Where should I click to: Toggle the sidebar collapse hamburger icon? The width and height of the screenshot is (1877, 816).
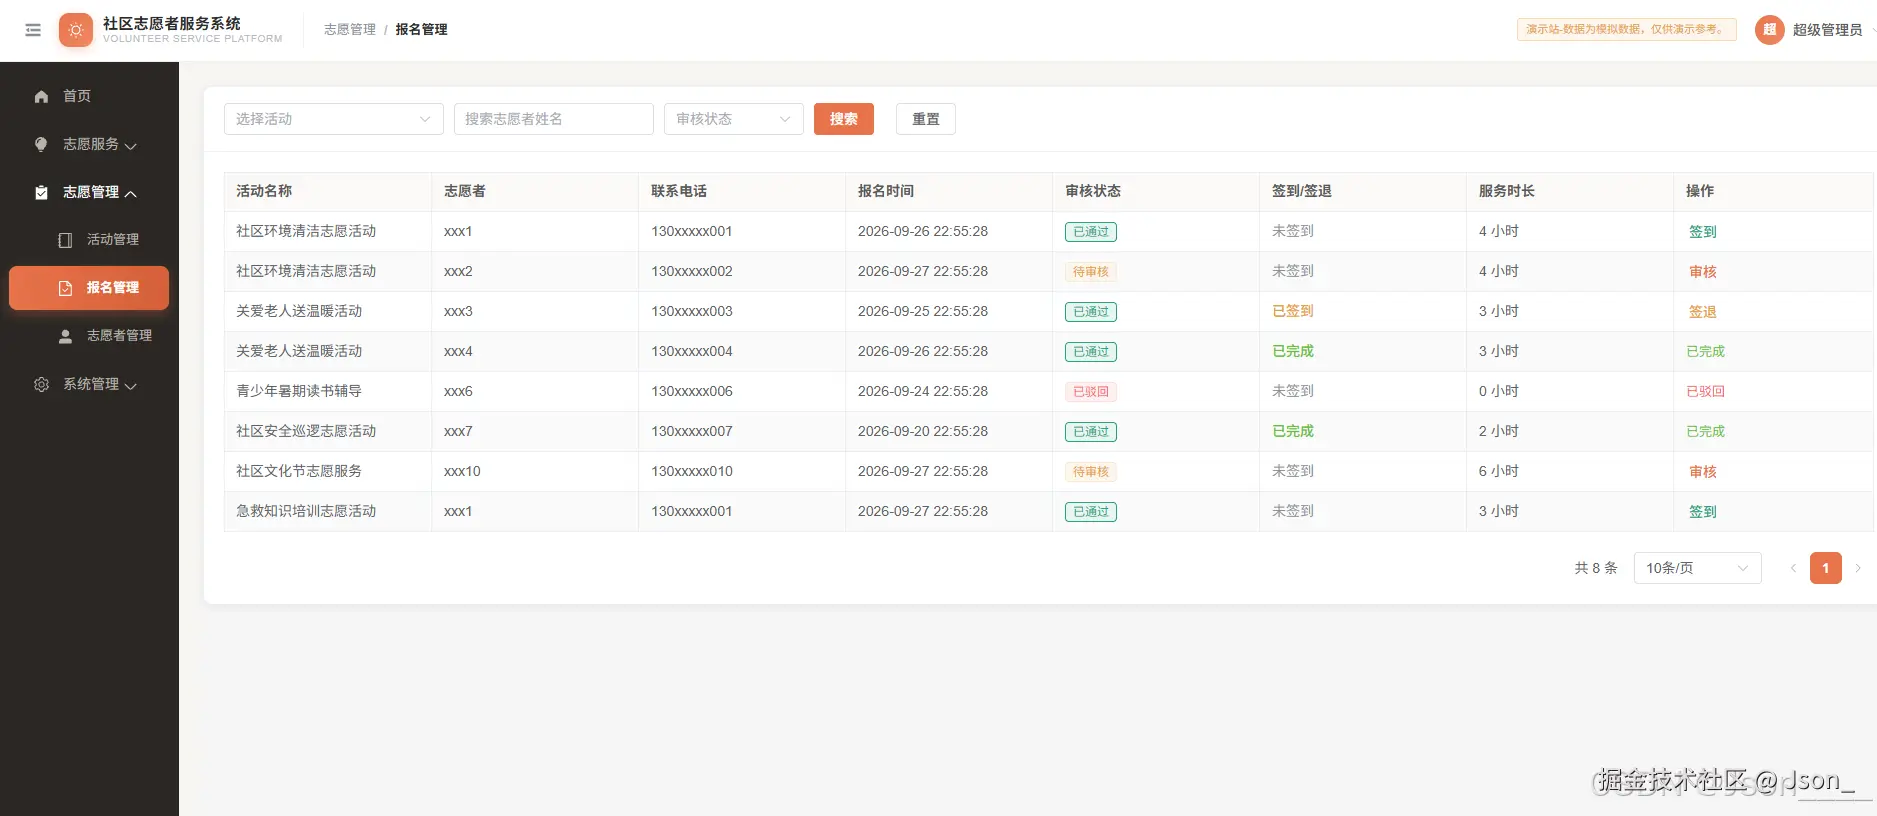pos(33,30)
